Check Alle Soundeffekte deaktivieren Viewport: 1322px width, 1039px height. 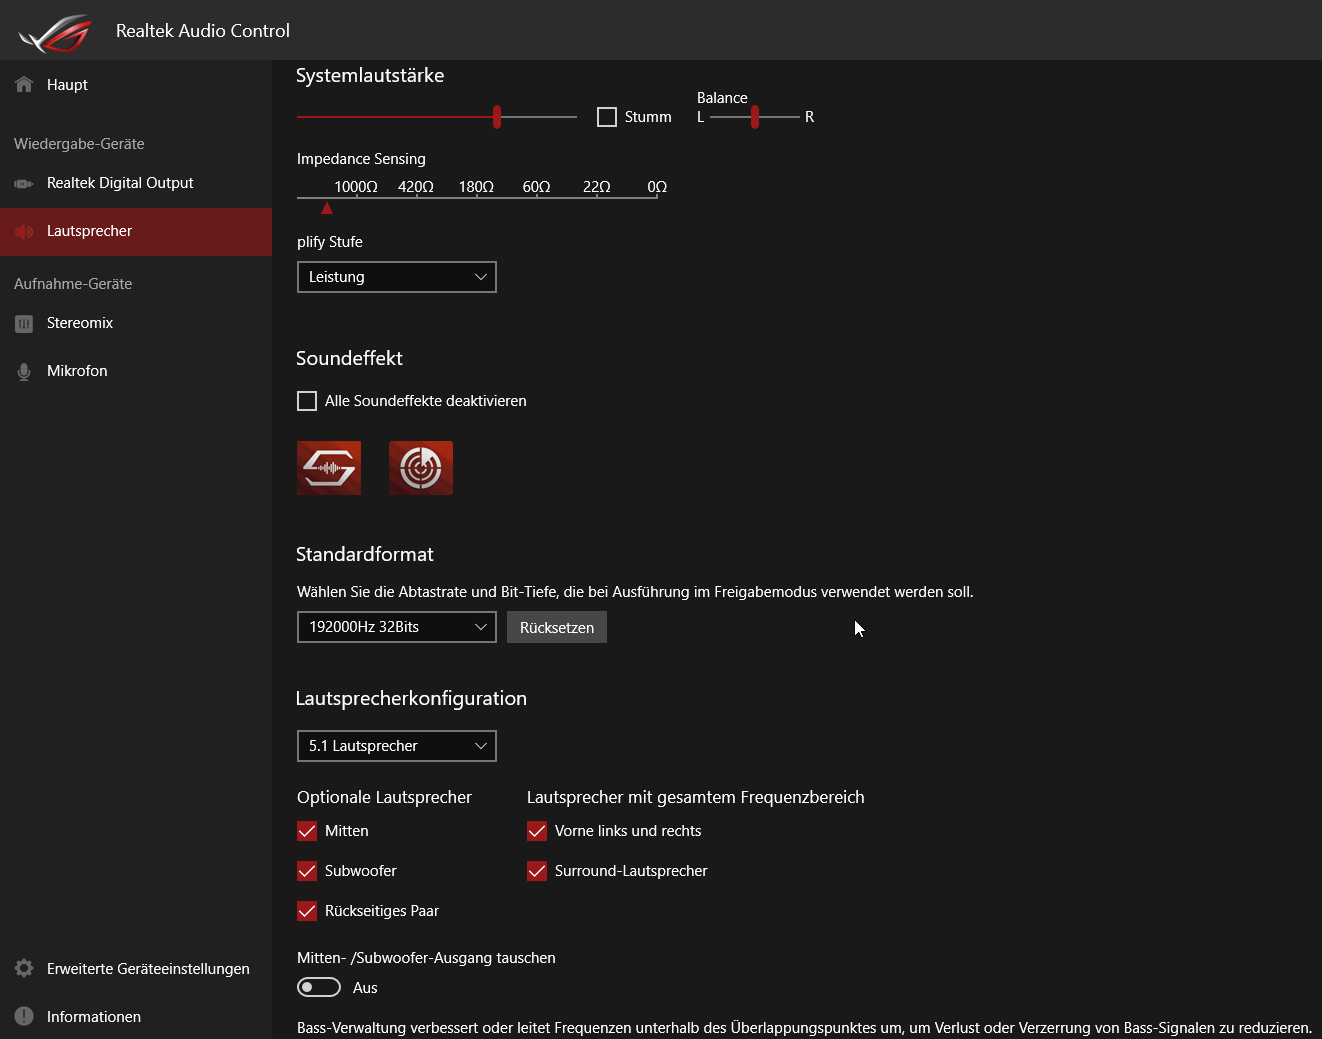(307, 401)
